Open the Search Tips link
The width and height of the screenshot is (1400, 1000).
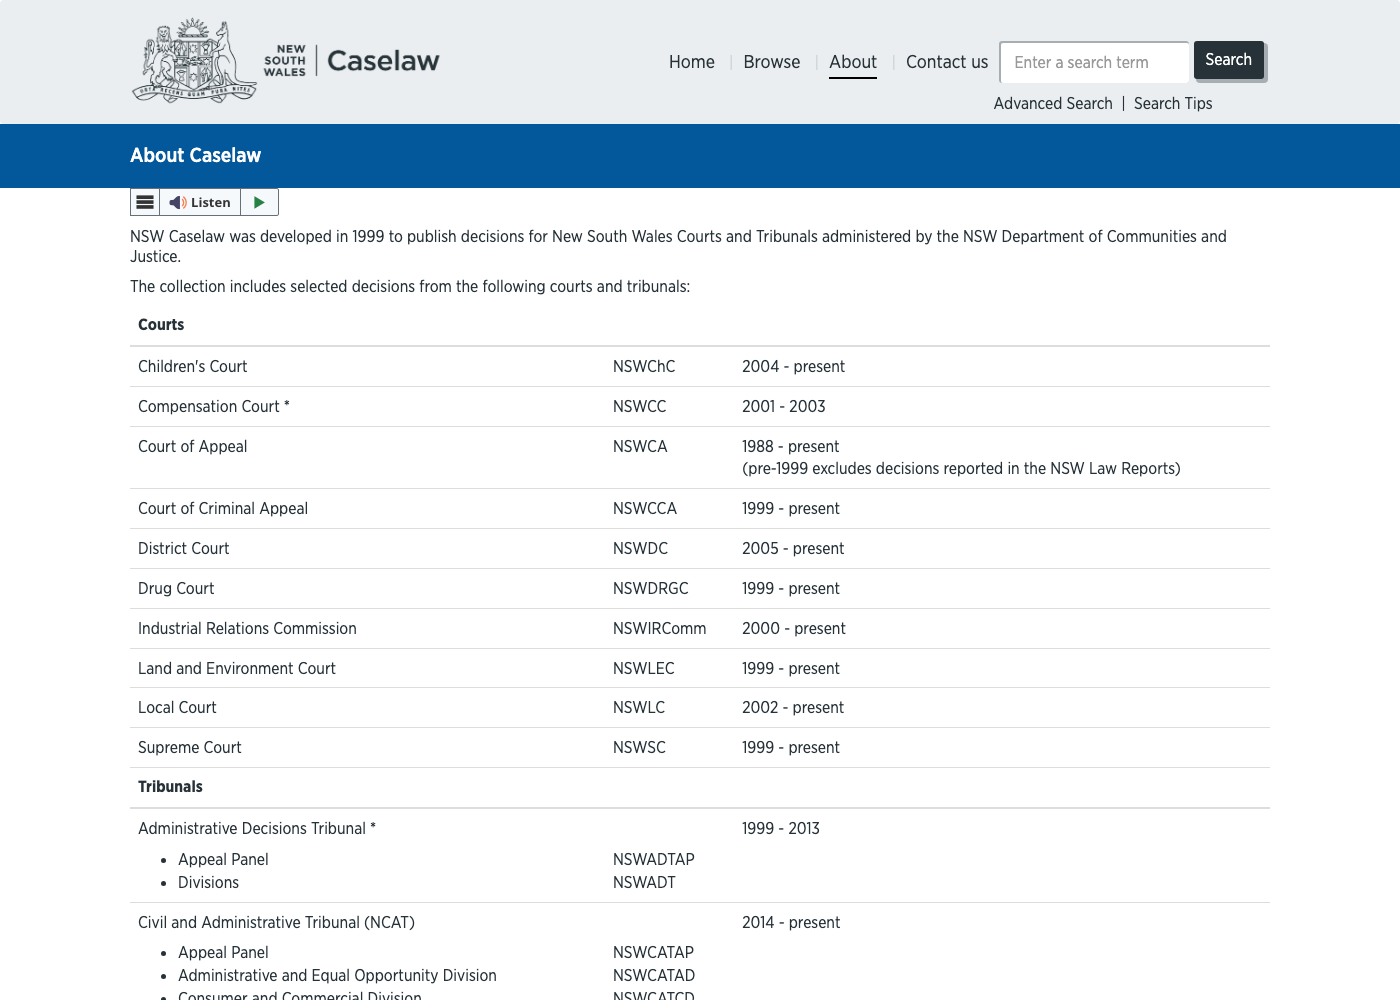click(x=1173, y=103)
